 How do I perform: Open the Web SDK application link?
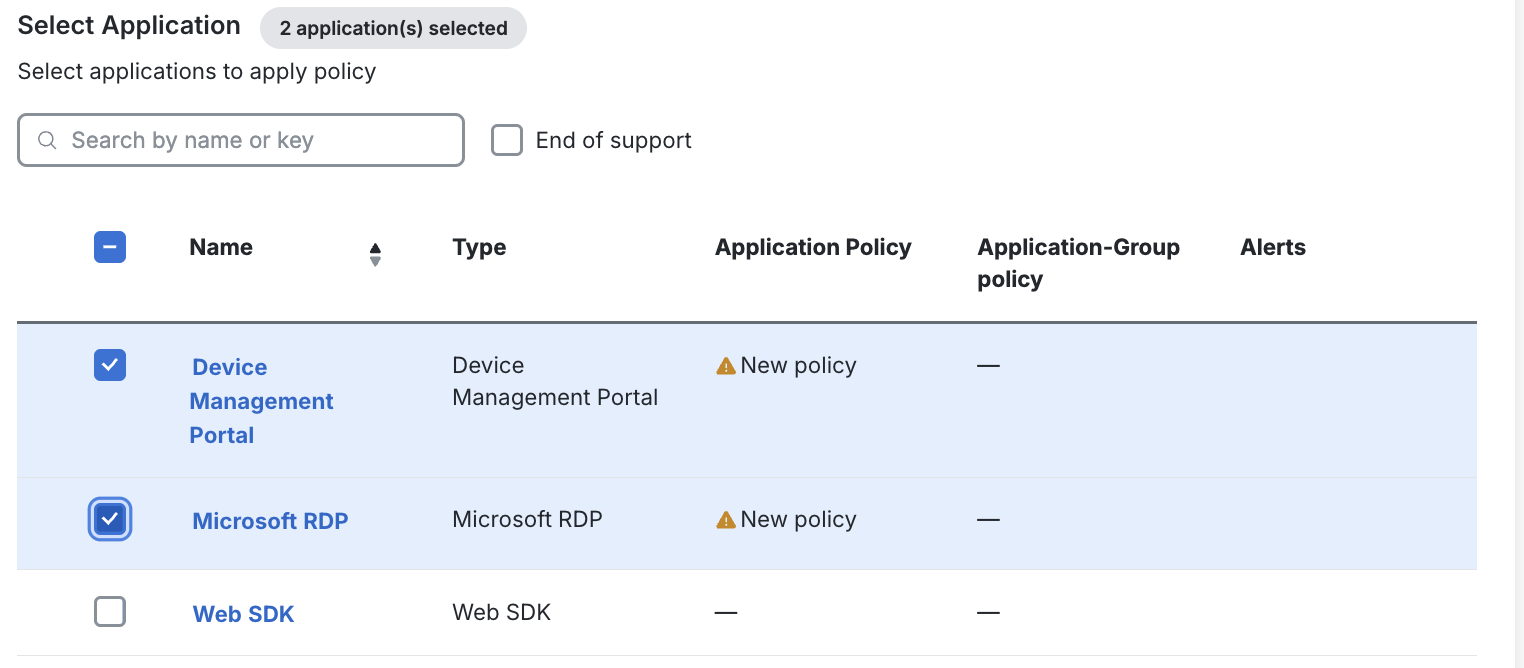click(x=243, y=612)
